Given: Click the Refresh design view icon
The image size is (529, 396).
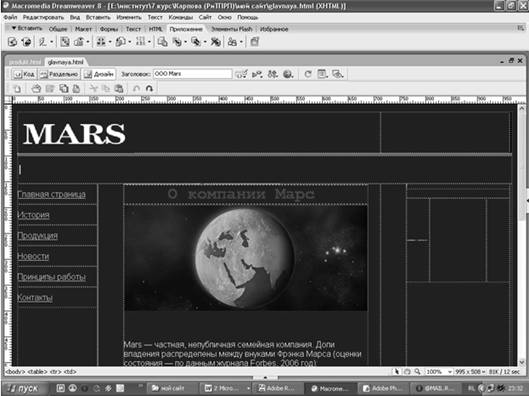Looking at the screenshot, I should (x=307, y=74).
